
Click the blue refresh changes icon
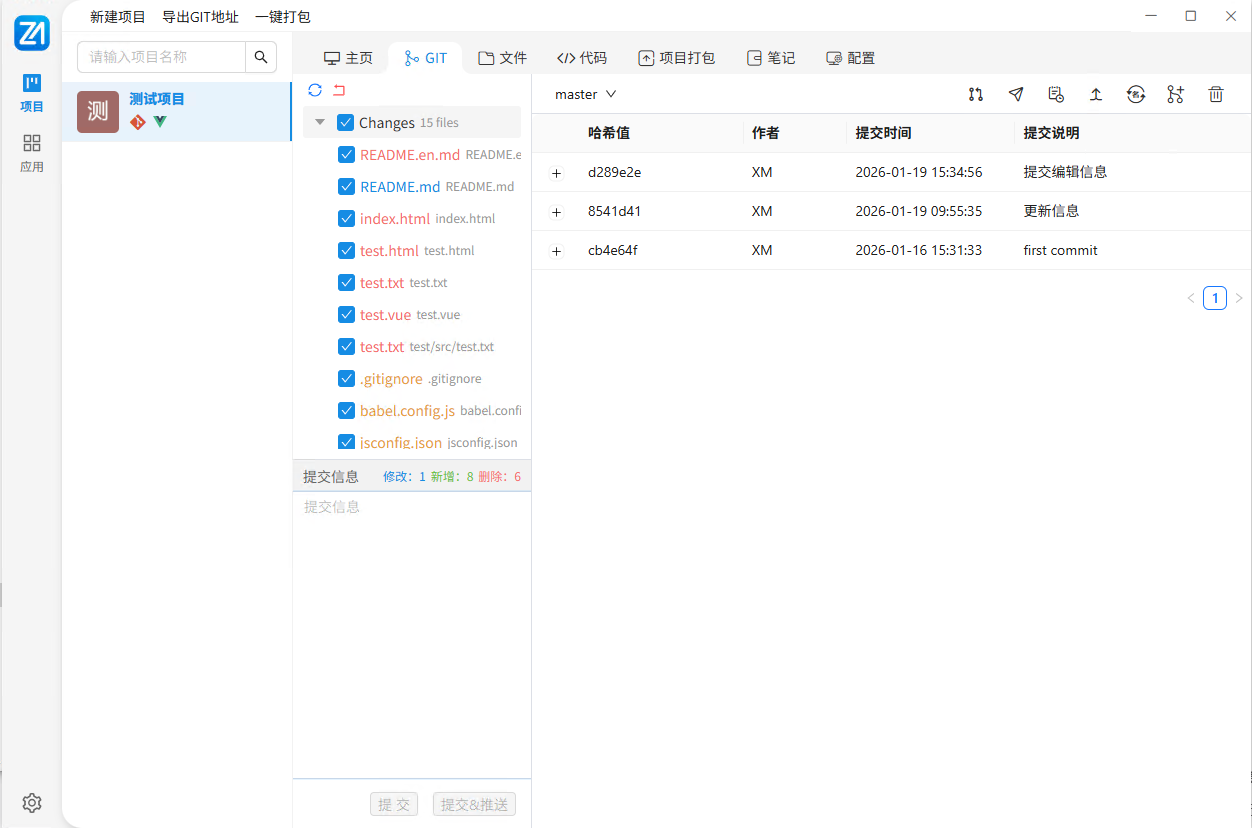(x=315, y=90)
